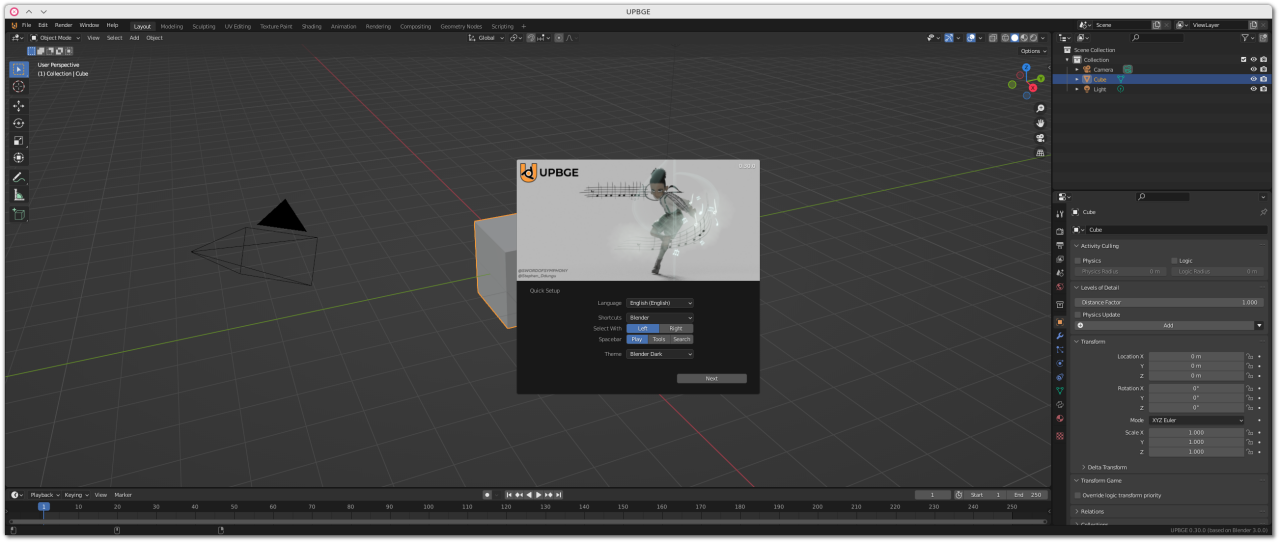1280x543 pixels.
Task: Click the Play animation button in timeline
Action: point(539,494)
